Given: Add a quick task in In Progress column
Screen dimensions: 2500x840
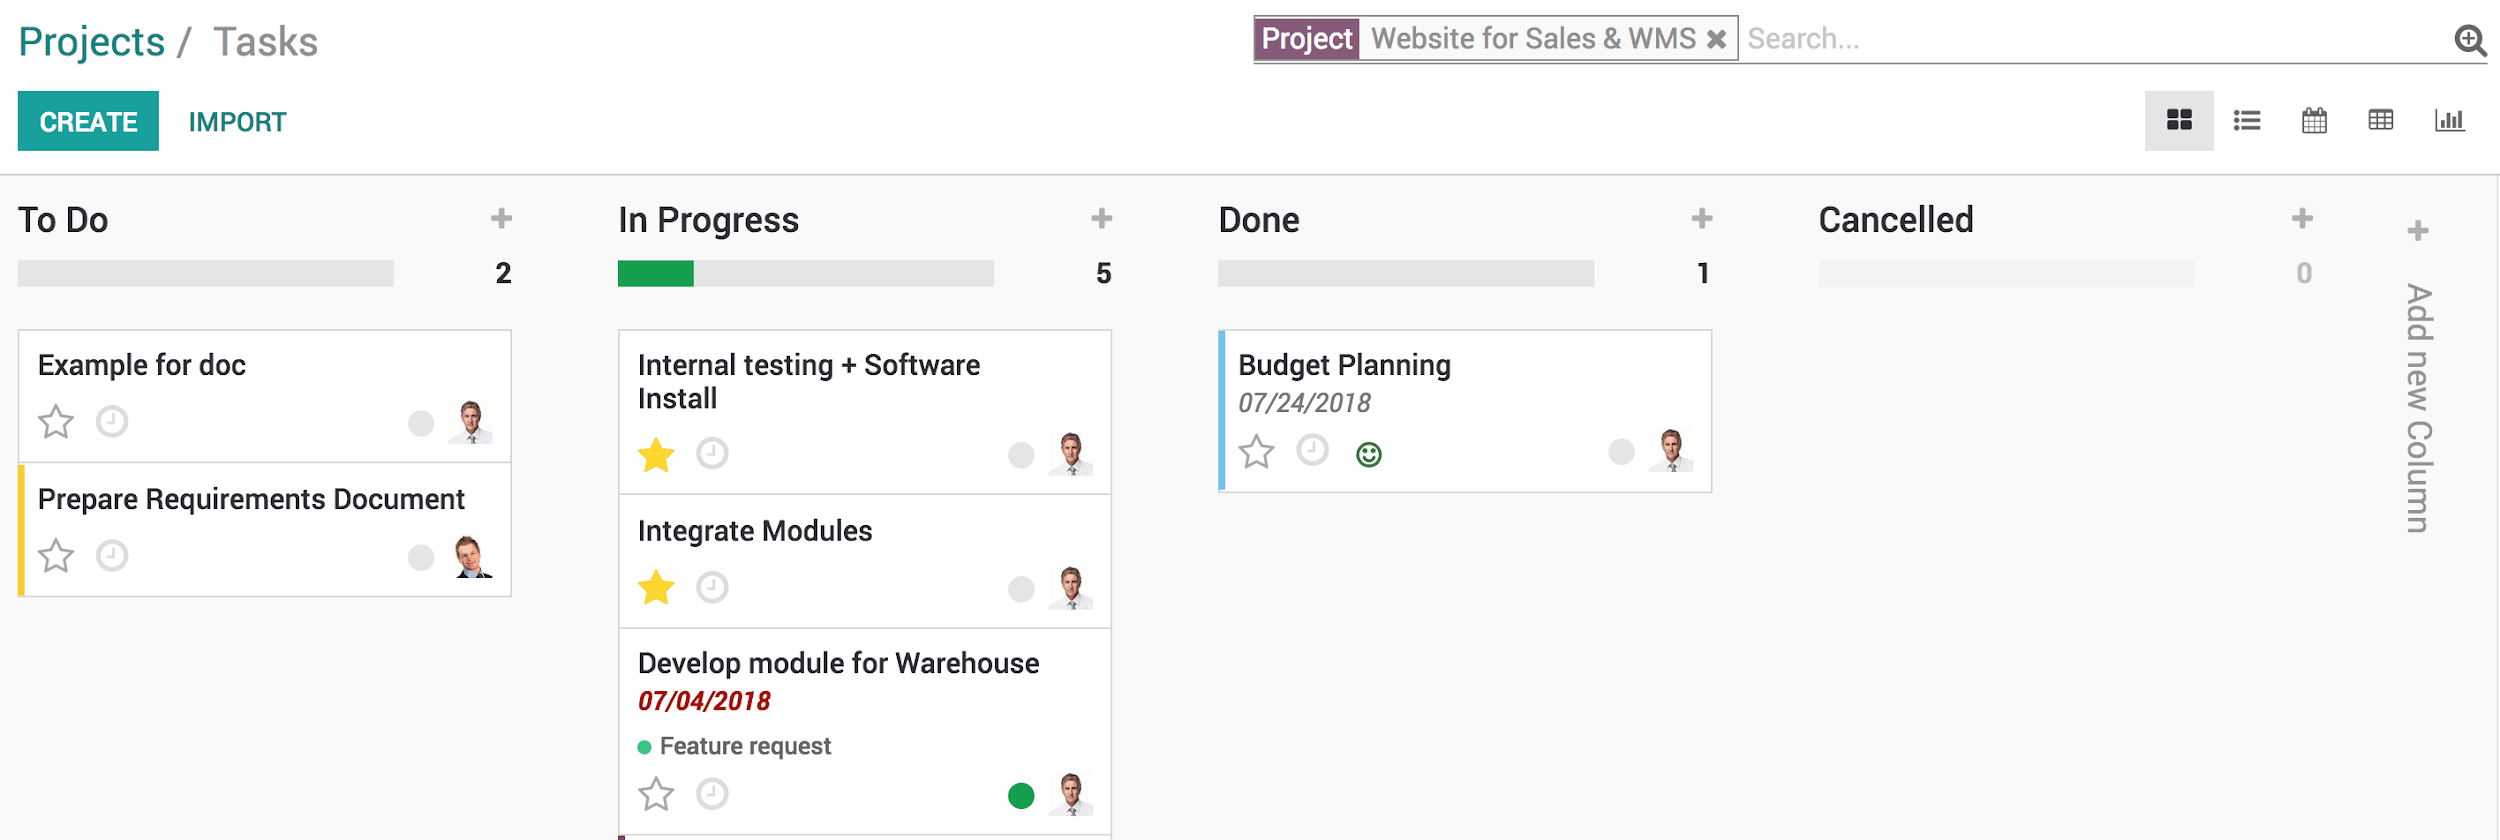Looking at the screenshot, I should (1102, 219).
